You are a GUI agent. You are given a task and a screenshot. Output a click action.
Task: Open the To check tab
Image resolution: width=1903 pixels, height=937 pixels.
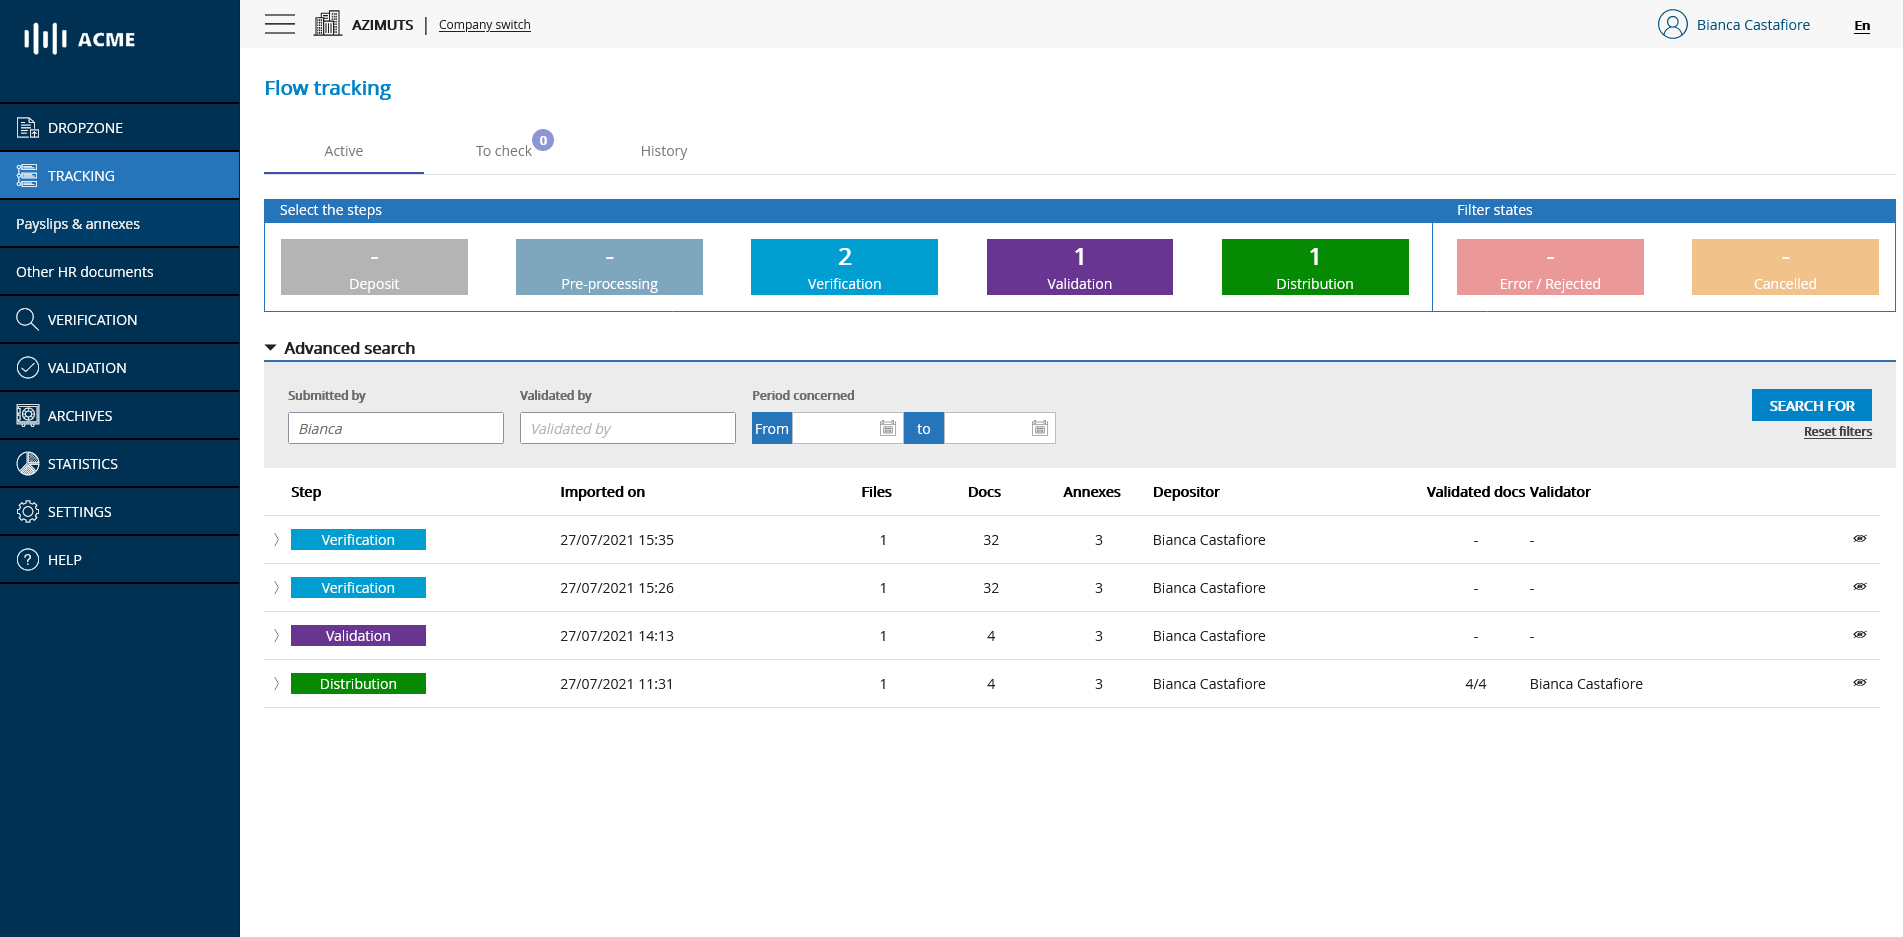503,151
